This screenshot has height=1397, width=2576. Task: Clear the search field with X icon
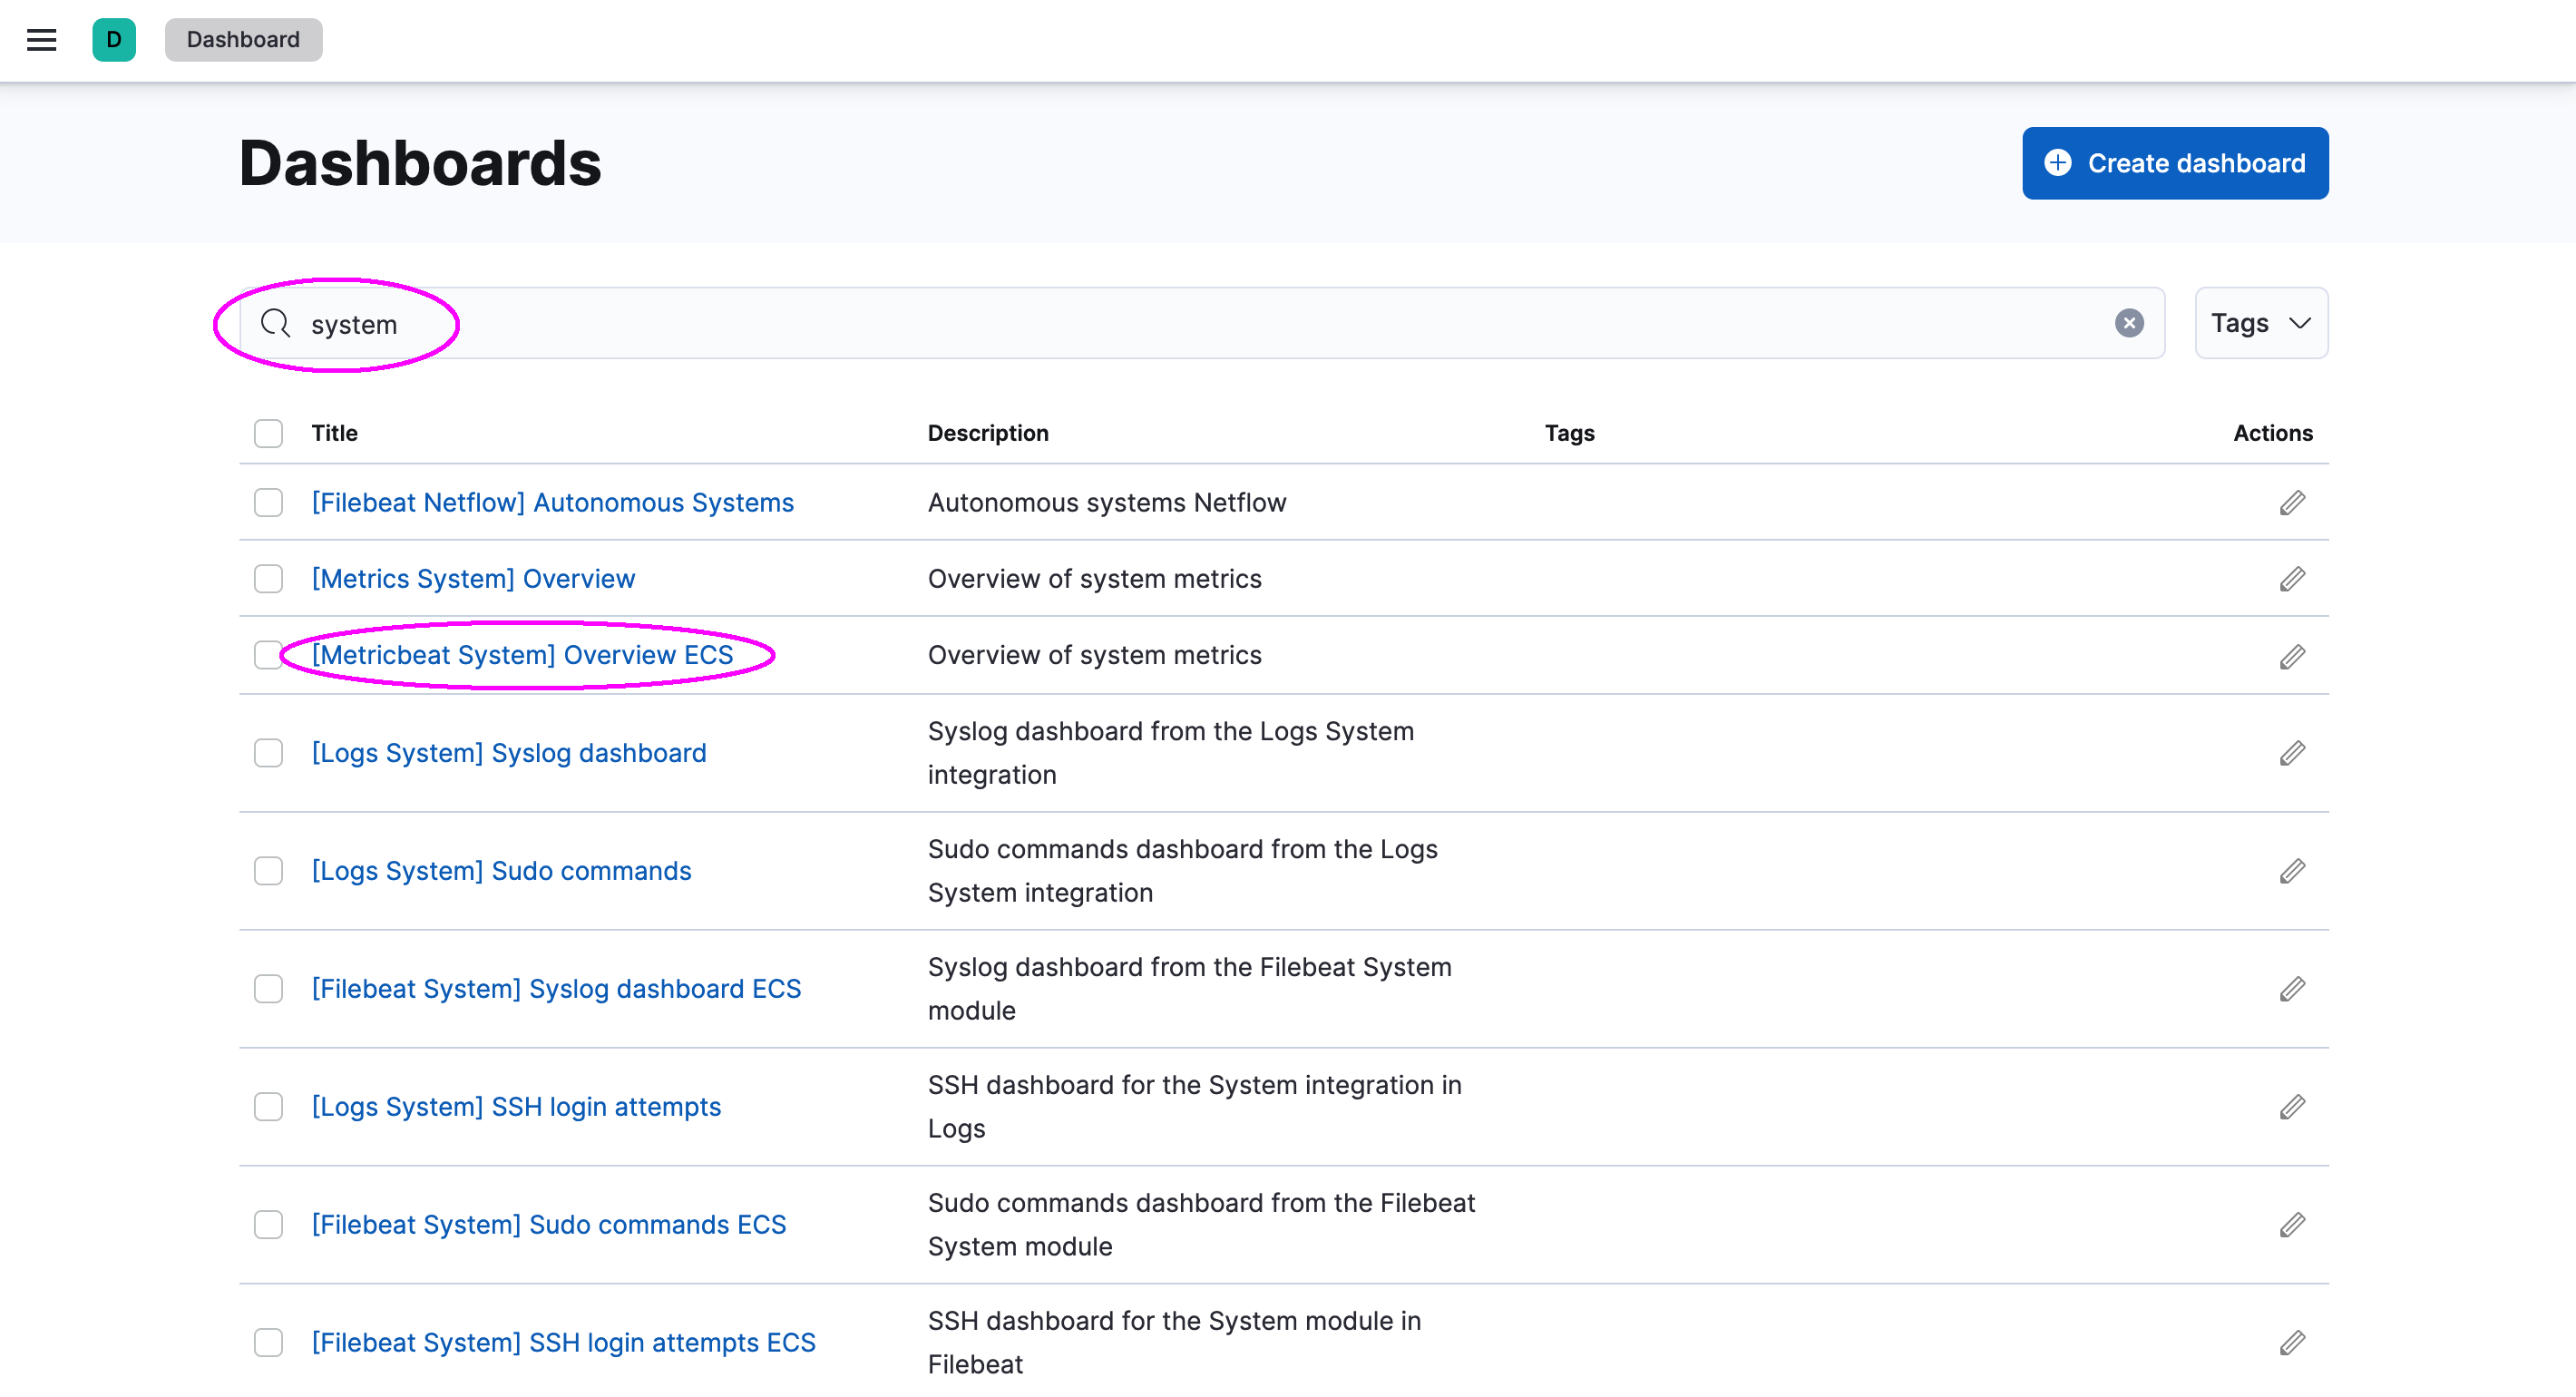pyautogui.click(x=2128, y=323)
